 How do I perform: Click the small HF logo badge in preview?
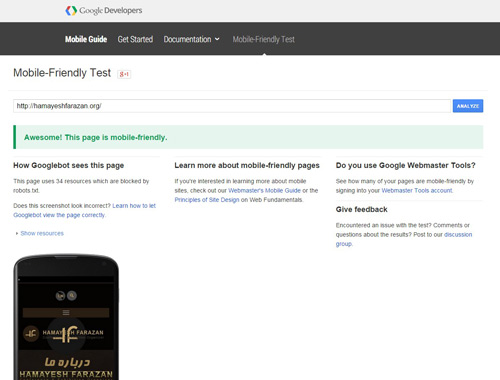pos(31,333)
